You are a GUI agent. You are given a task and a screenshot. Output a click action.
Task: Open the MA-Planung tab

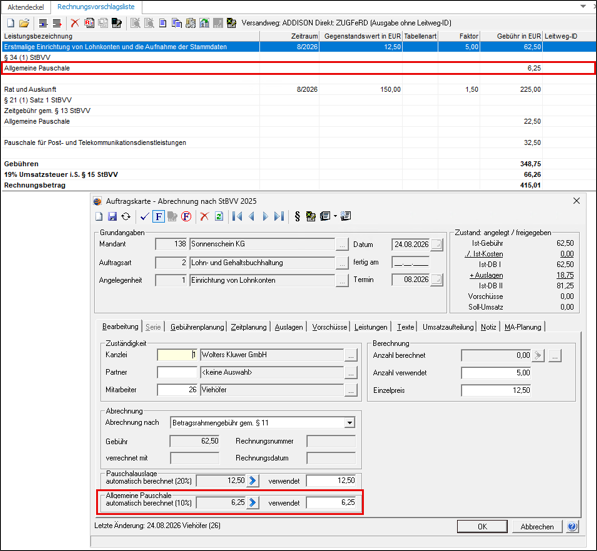[522, 327]
